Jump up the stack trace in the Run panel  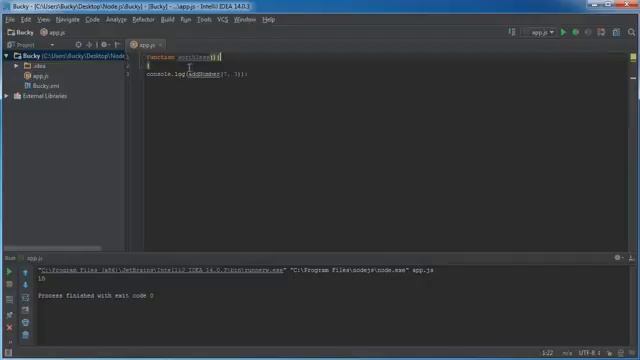(x=25, y=272)
